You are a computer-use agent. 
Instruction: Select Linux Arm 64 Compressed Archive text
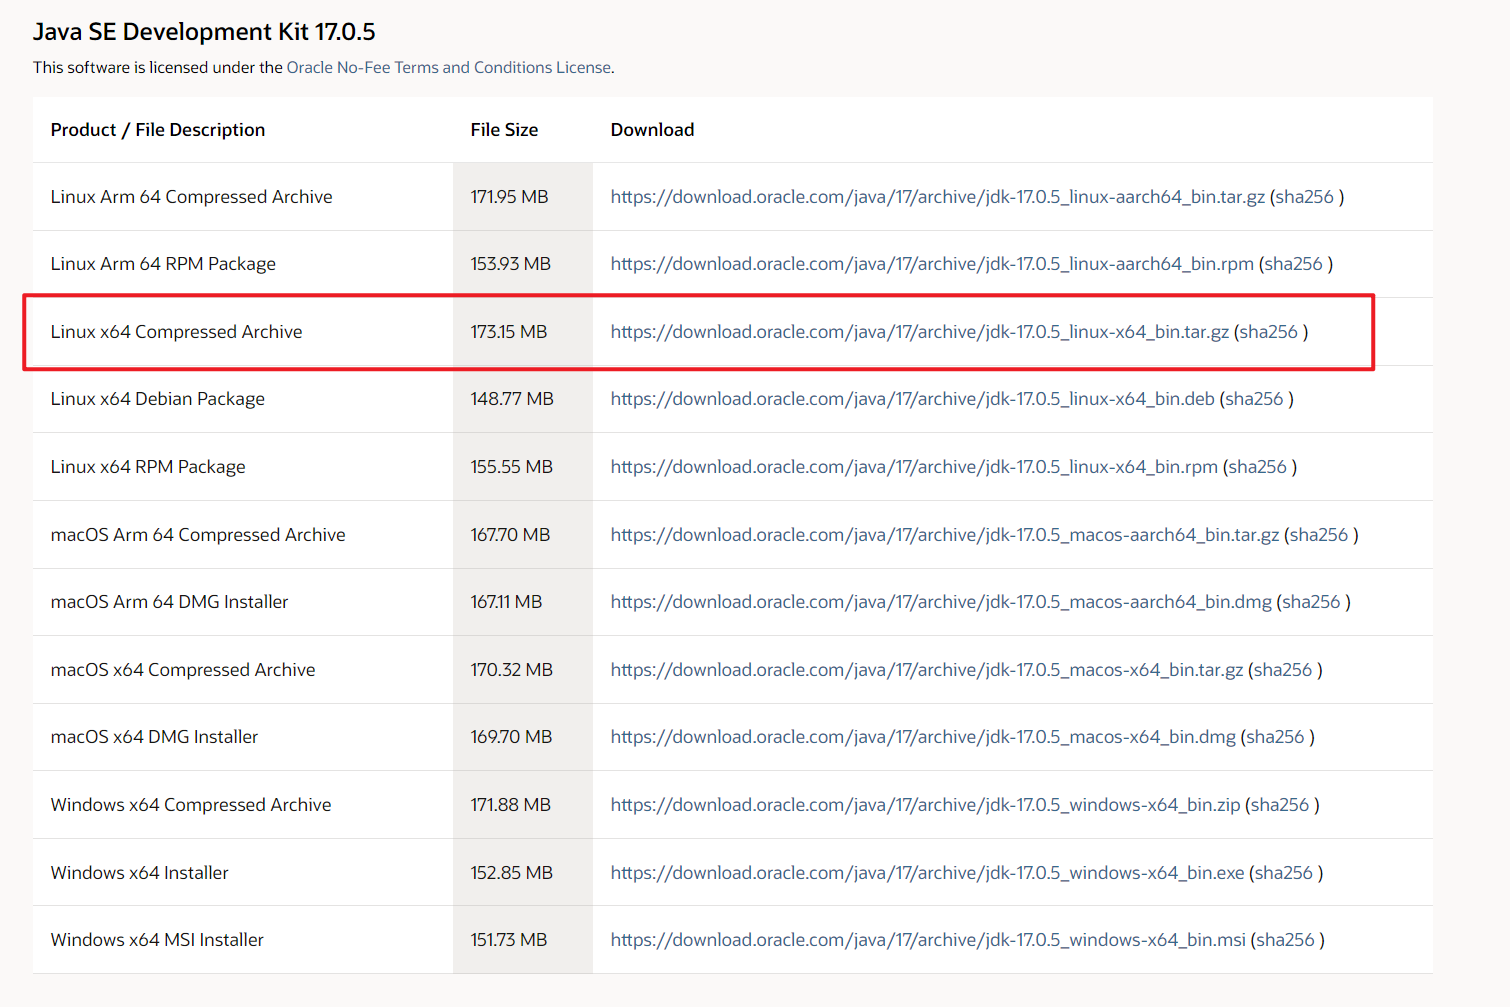tap(192, 197)
